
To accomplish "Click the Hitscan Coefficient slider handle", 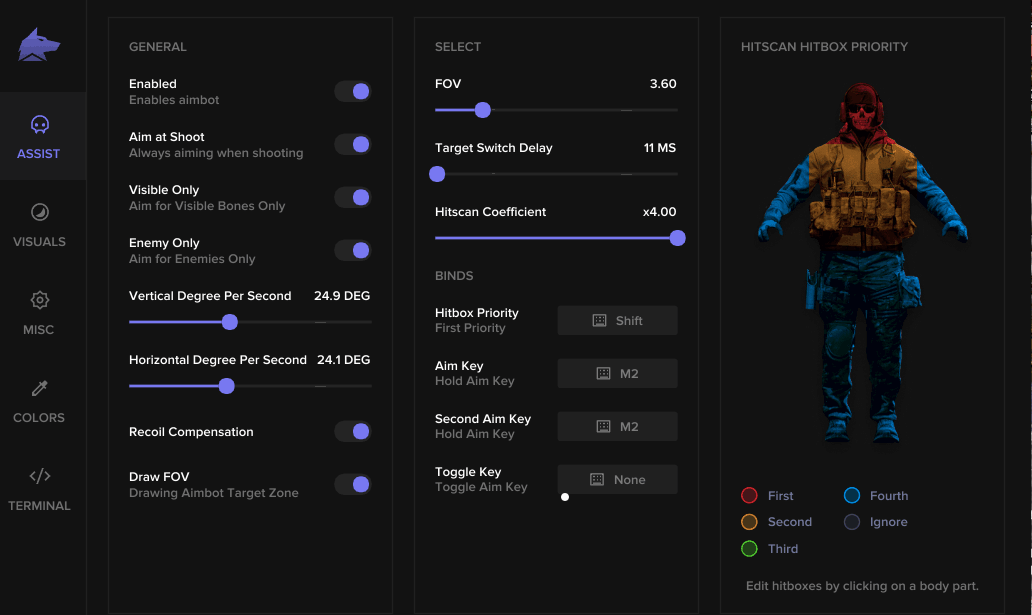I will pos(677,238).
